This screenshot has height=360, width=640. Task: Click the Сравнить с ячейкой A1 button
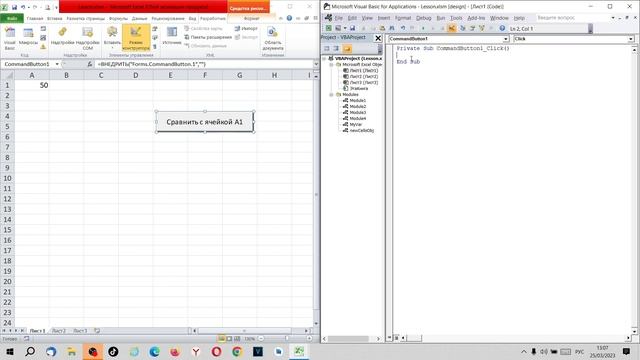click(x=204, y=122)
